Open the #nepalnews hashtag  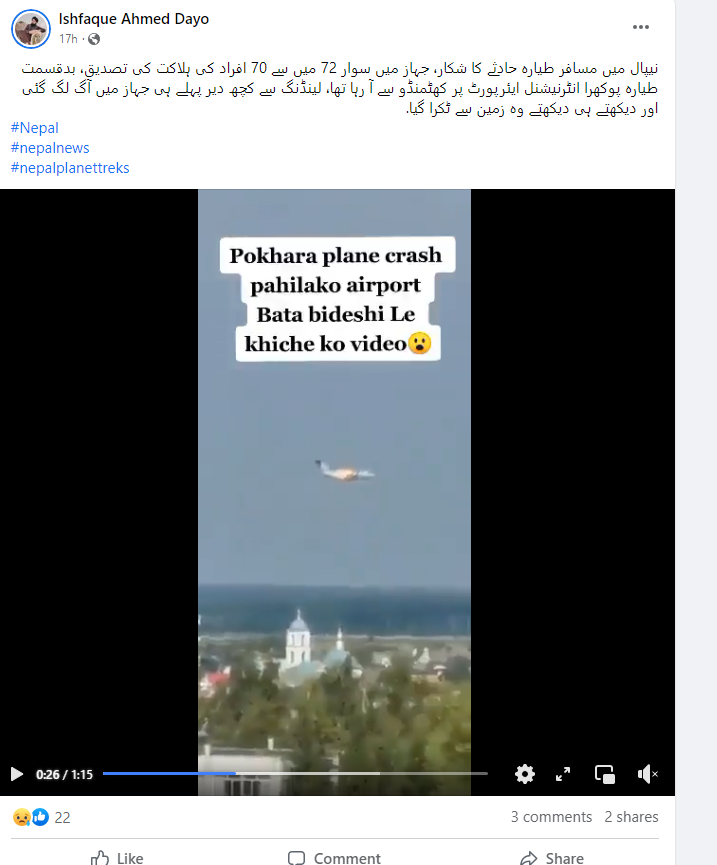pos(50,148)
